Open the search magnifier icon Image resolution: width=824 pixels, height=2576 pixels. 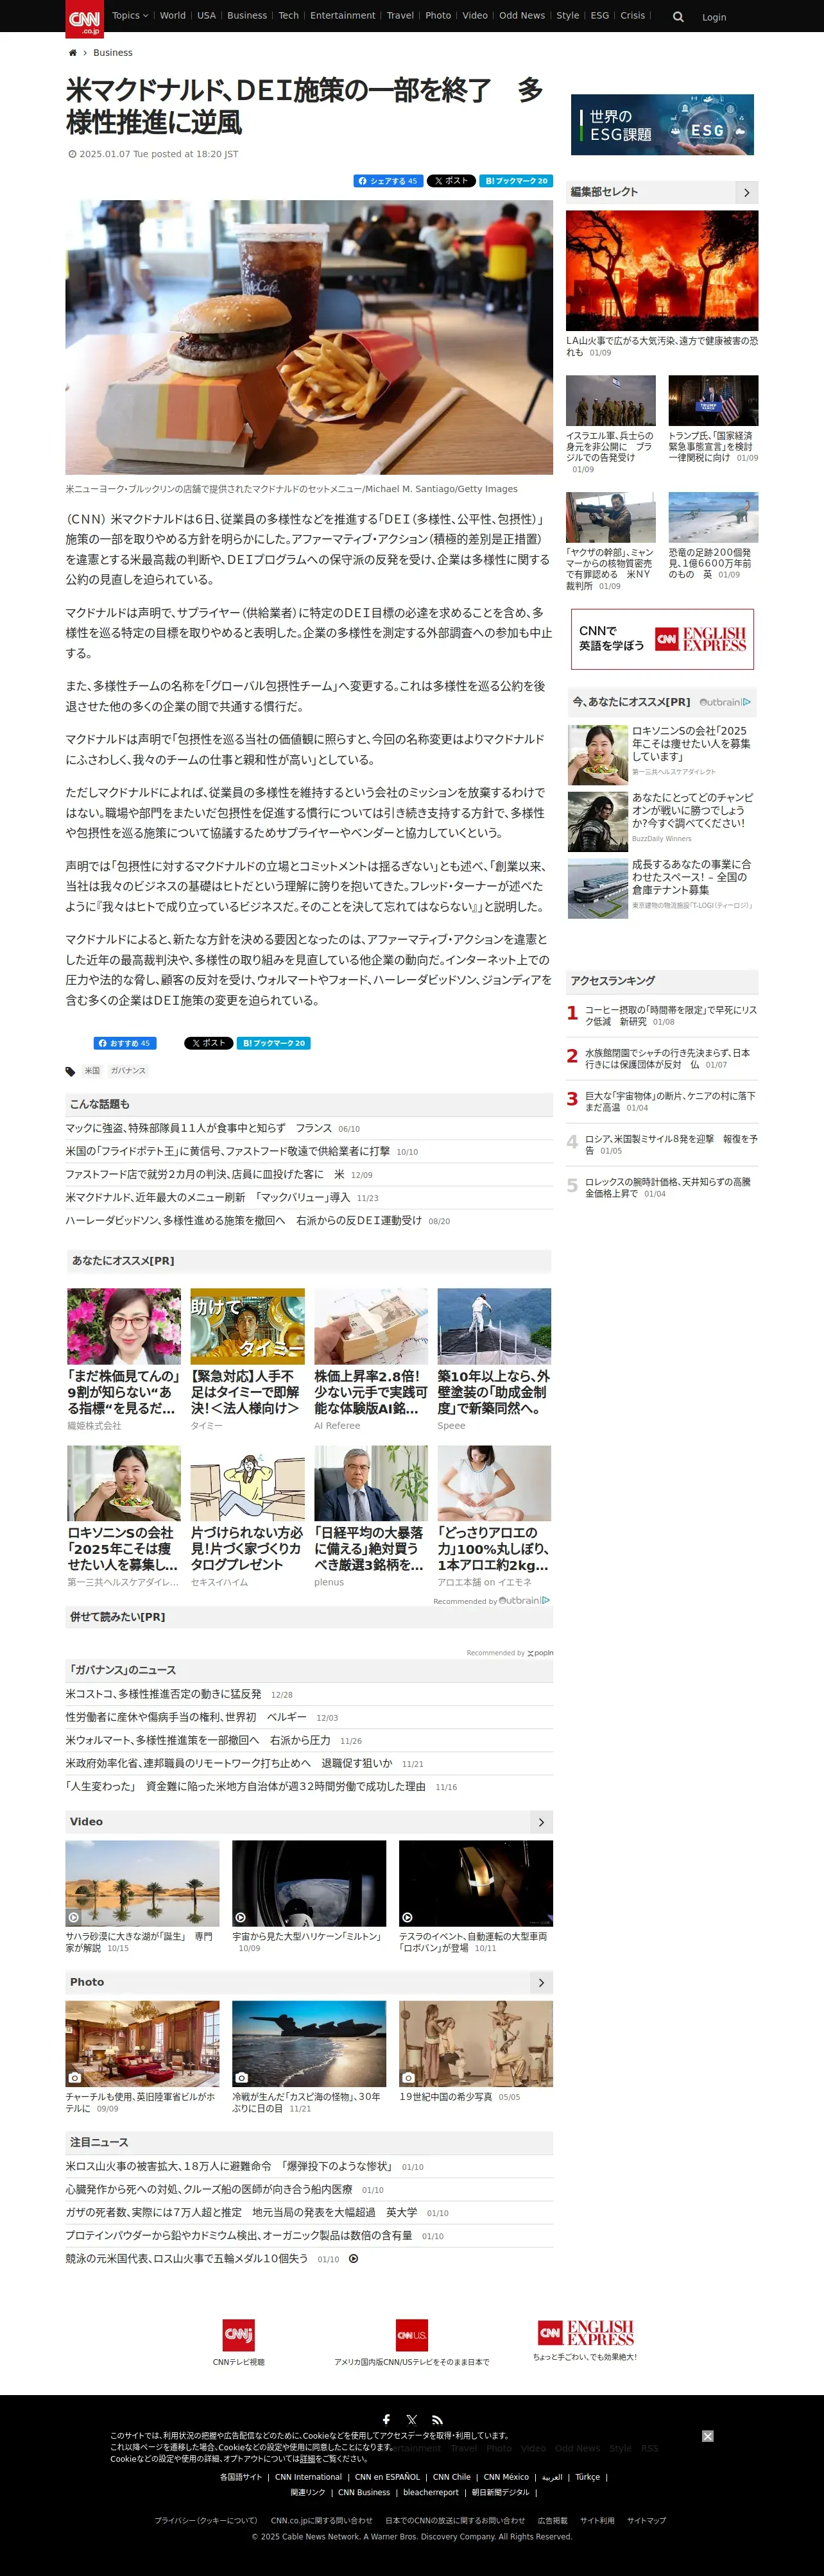point(678,17)
